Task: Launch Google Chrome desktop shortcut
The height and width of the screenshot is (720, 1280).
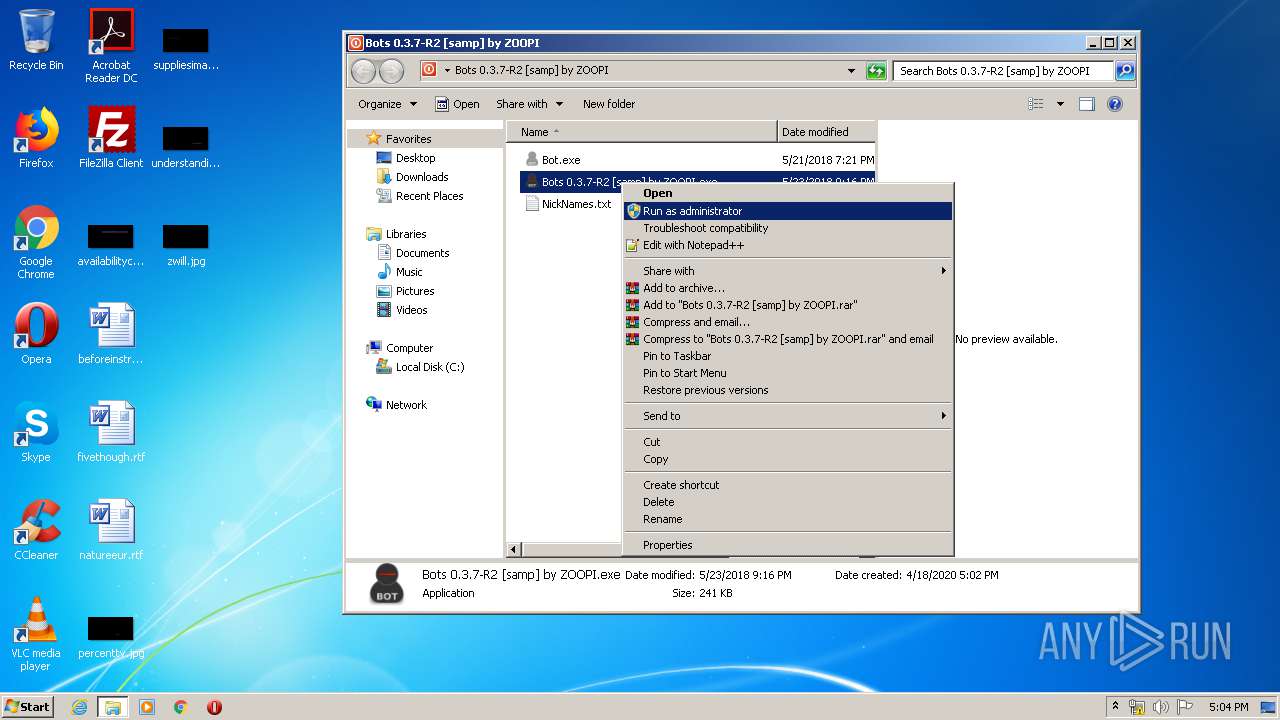Action: coord(36,243)
